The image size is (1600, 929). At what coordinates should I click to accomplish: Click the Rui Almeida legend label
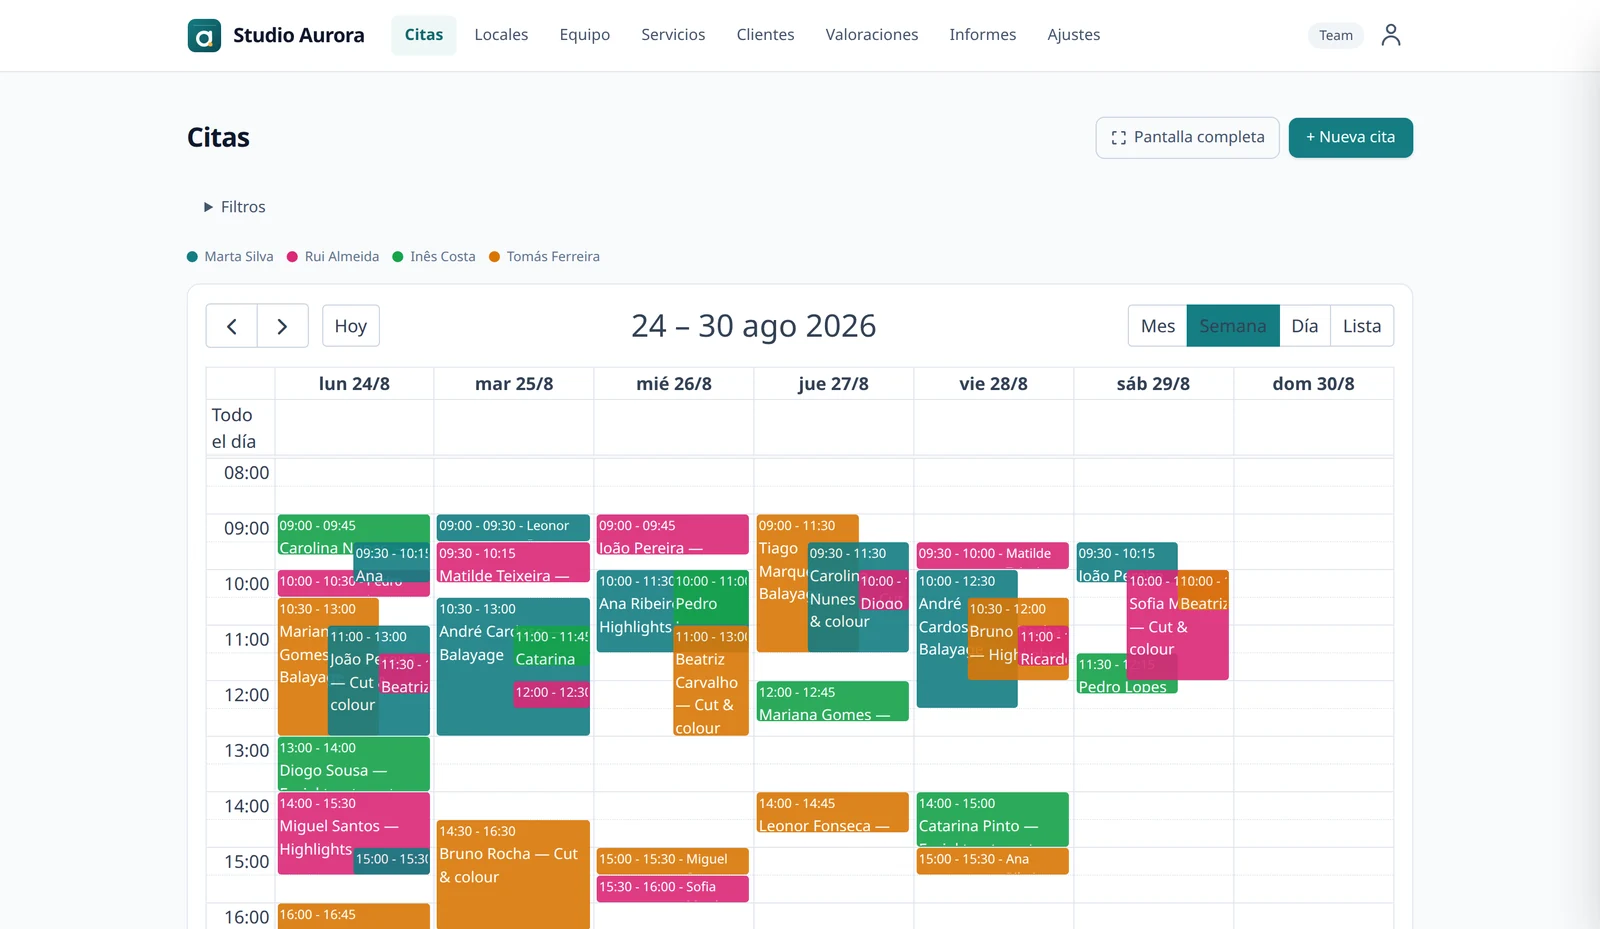[342, 257]
